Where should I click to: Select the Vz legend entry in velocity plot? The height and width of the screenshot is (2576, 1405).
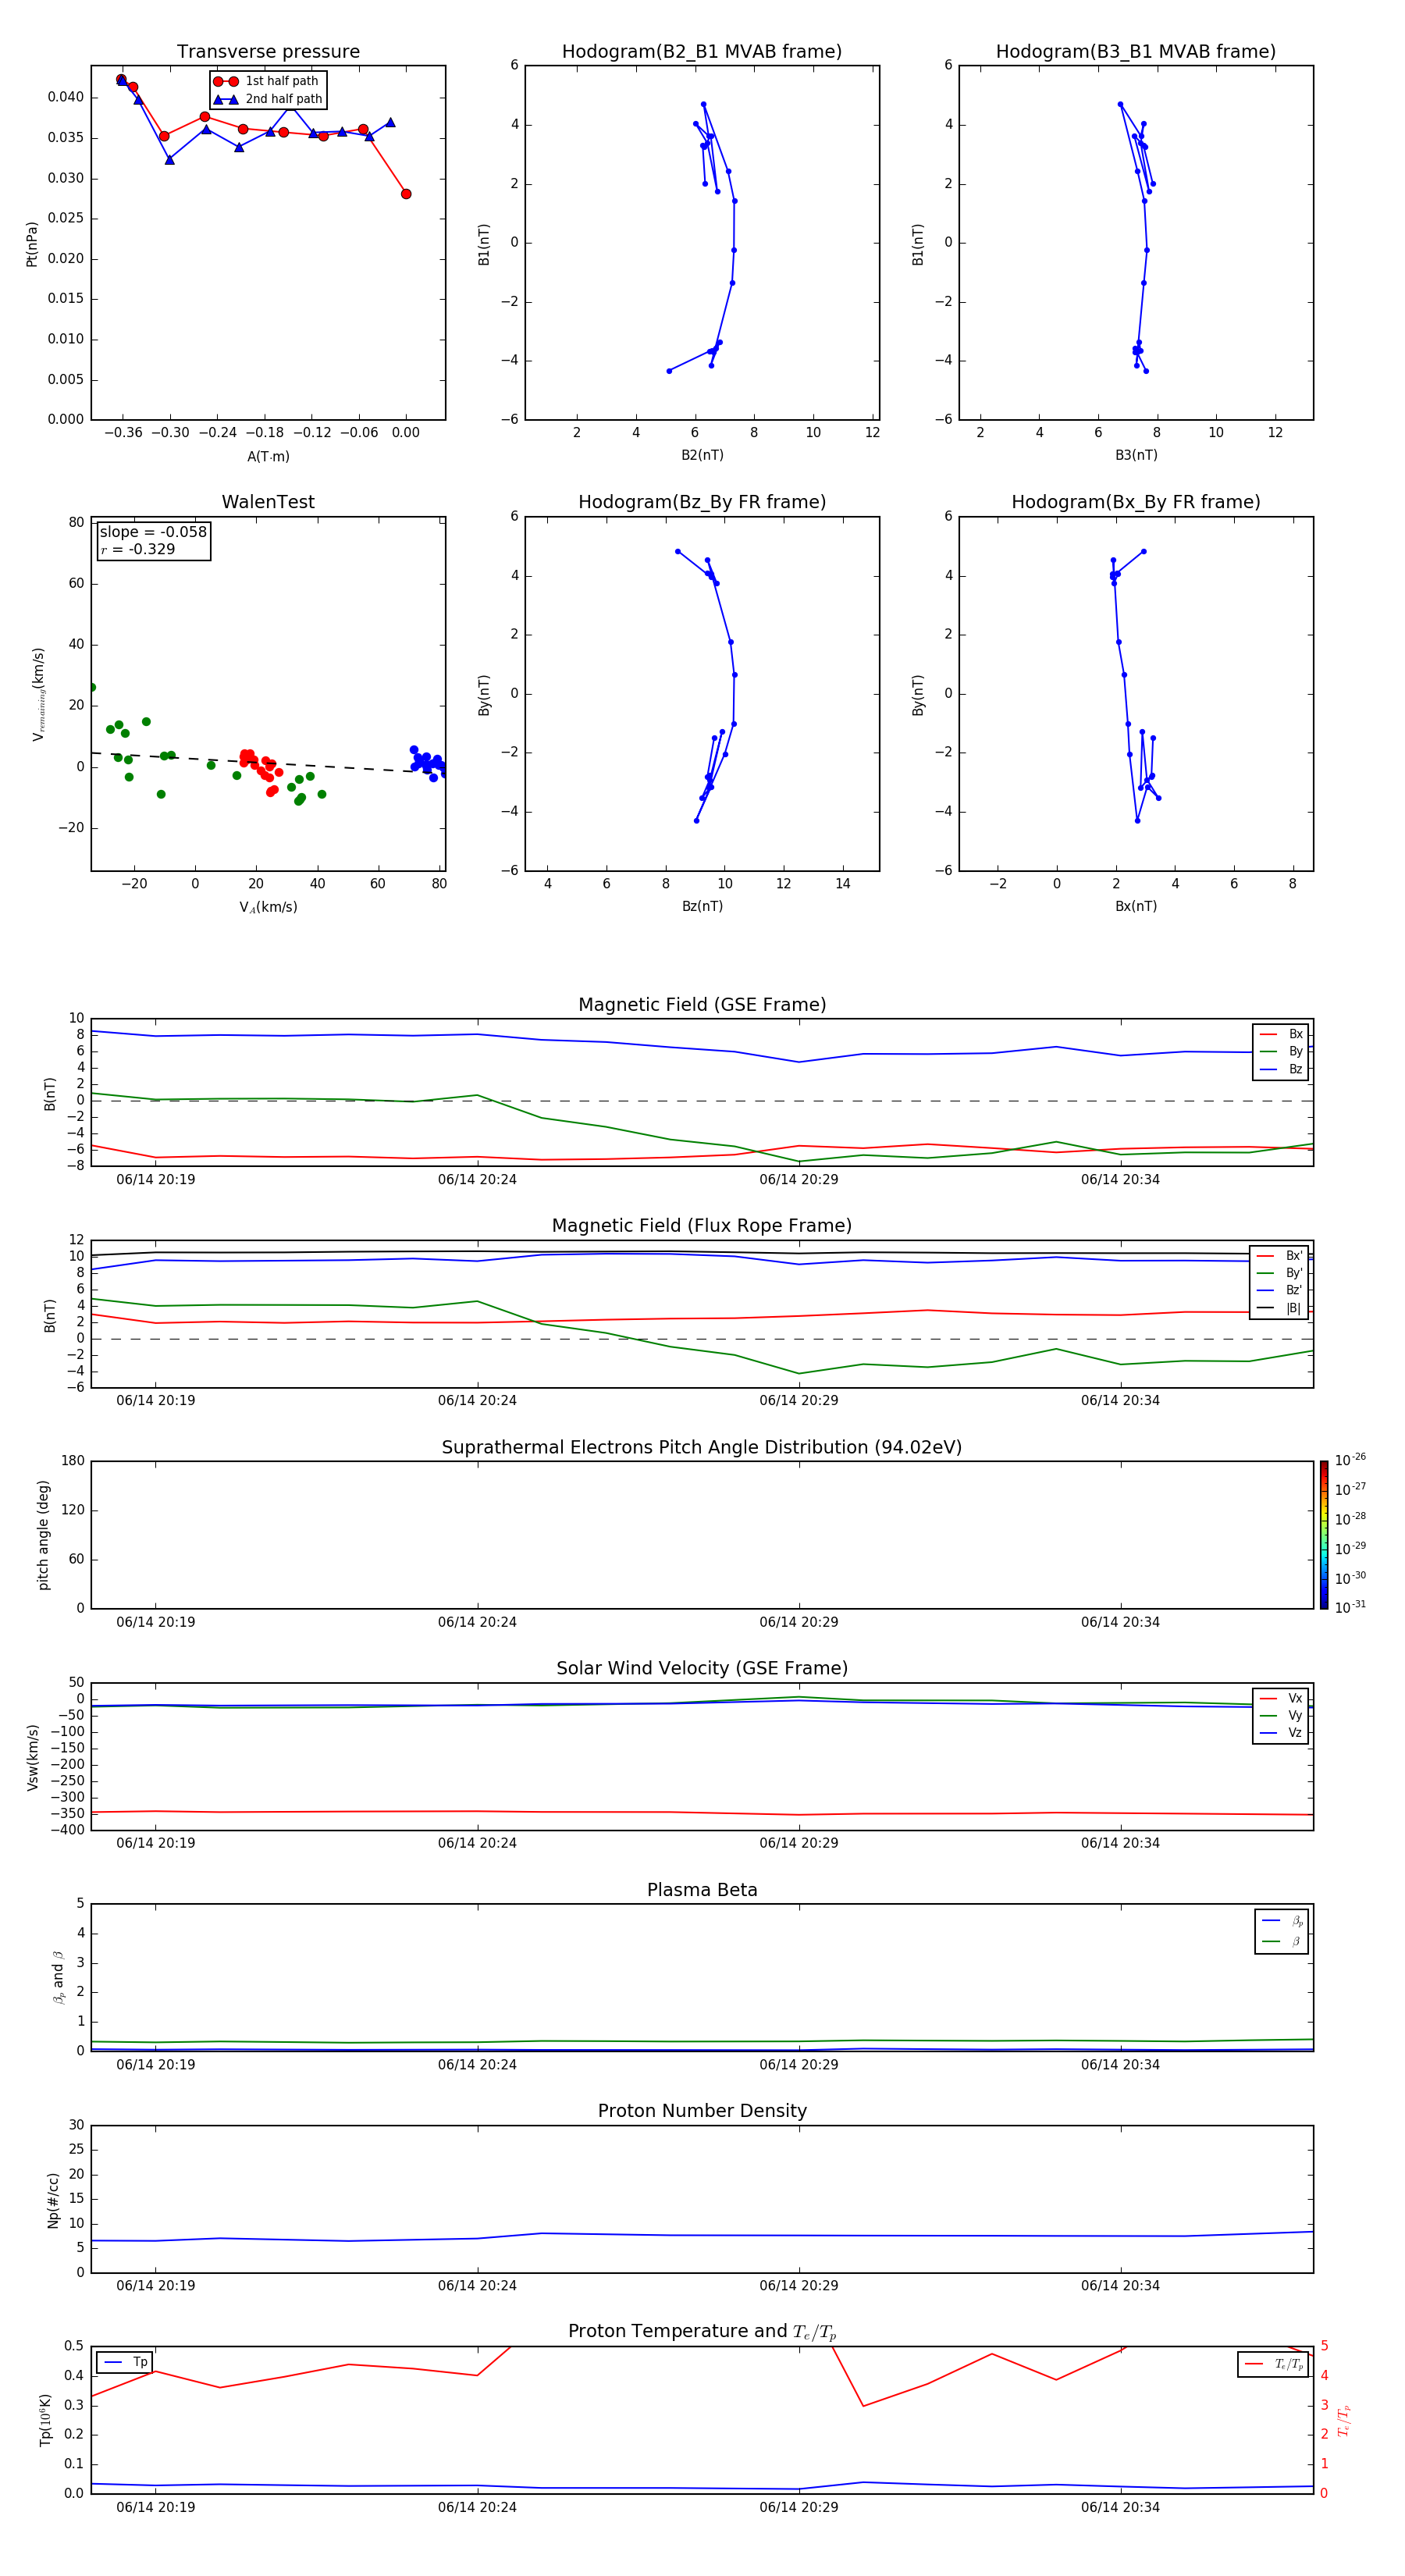1281,1733
